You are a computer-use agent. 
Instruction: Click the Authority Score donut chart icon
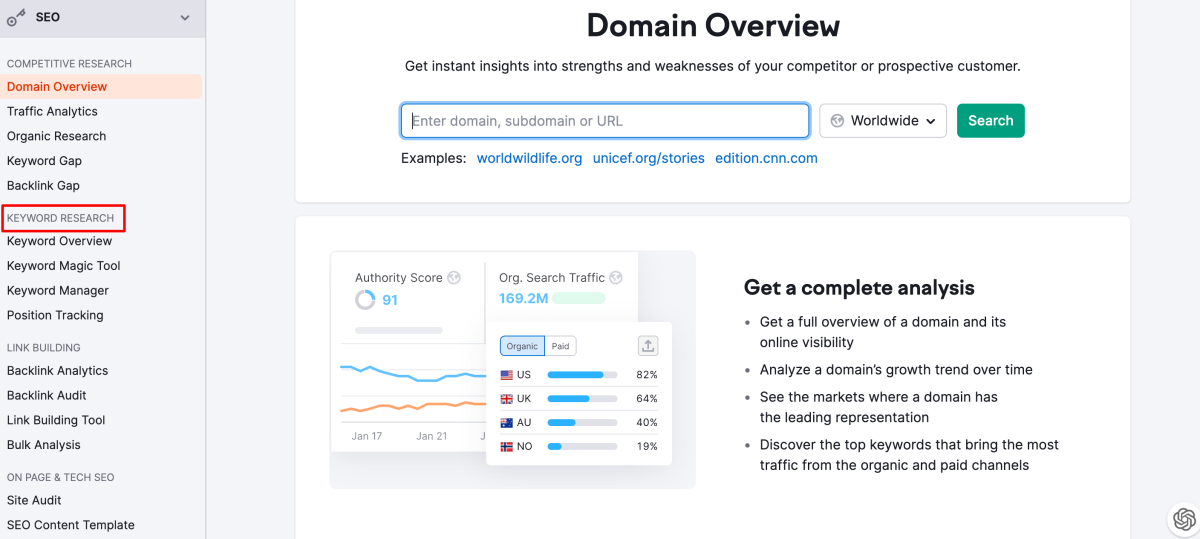(365, 300)
